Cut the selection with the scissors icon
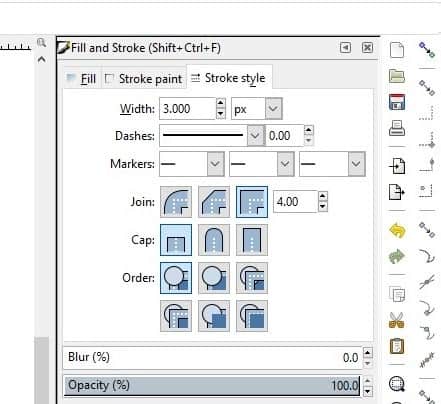Image resolution: width=441 pixels, height=404 pixels. (396, 320)
